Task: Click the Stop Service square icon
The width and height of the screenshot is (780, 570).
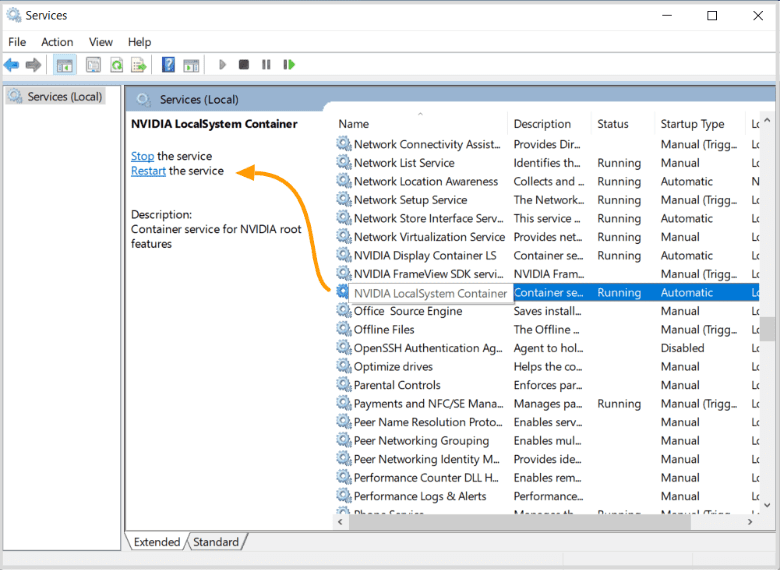Action: [244, 65]
